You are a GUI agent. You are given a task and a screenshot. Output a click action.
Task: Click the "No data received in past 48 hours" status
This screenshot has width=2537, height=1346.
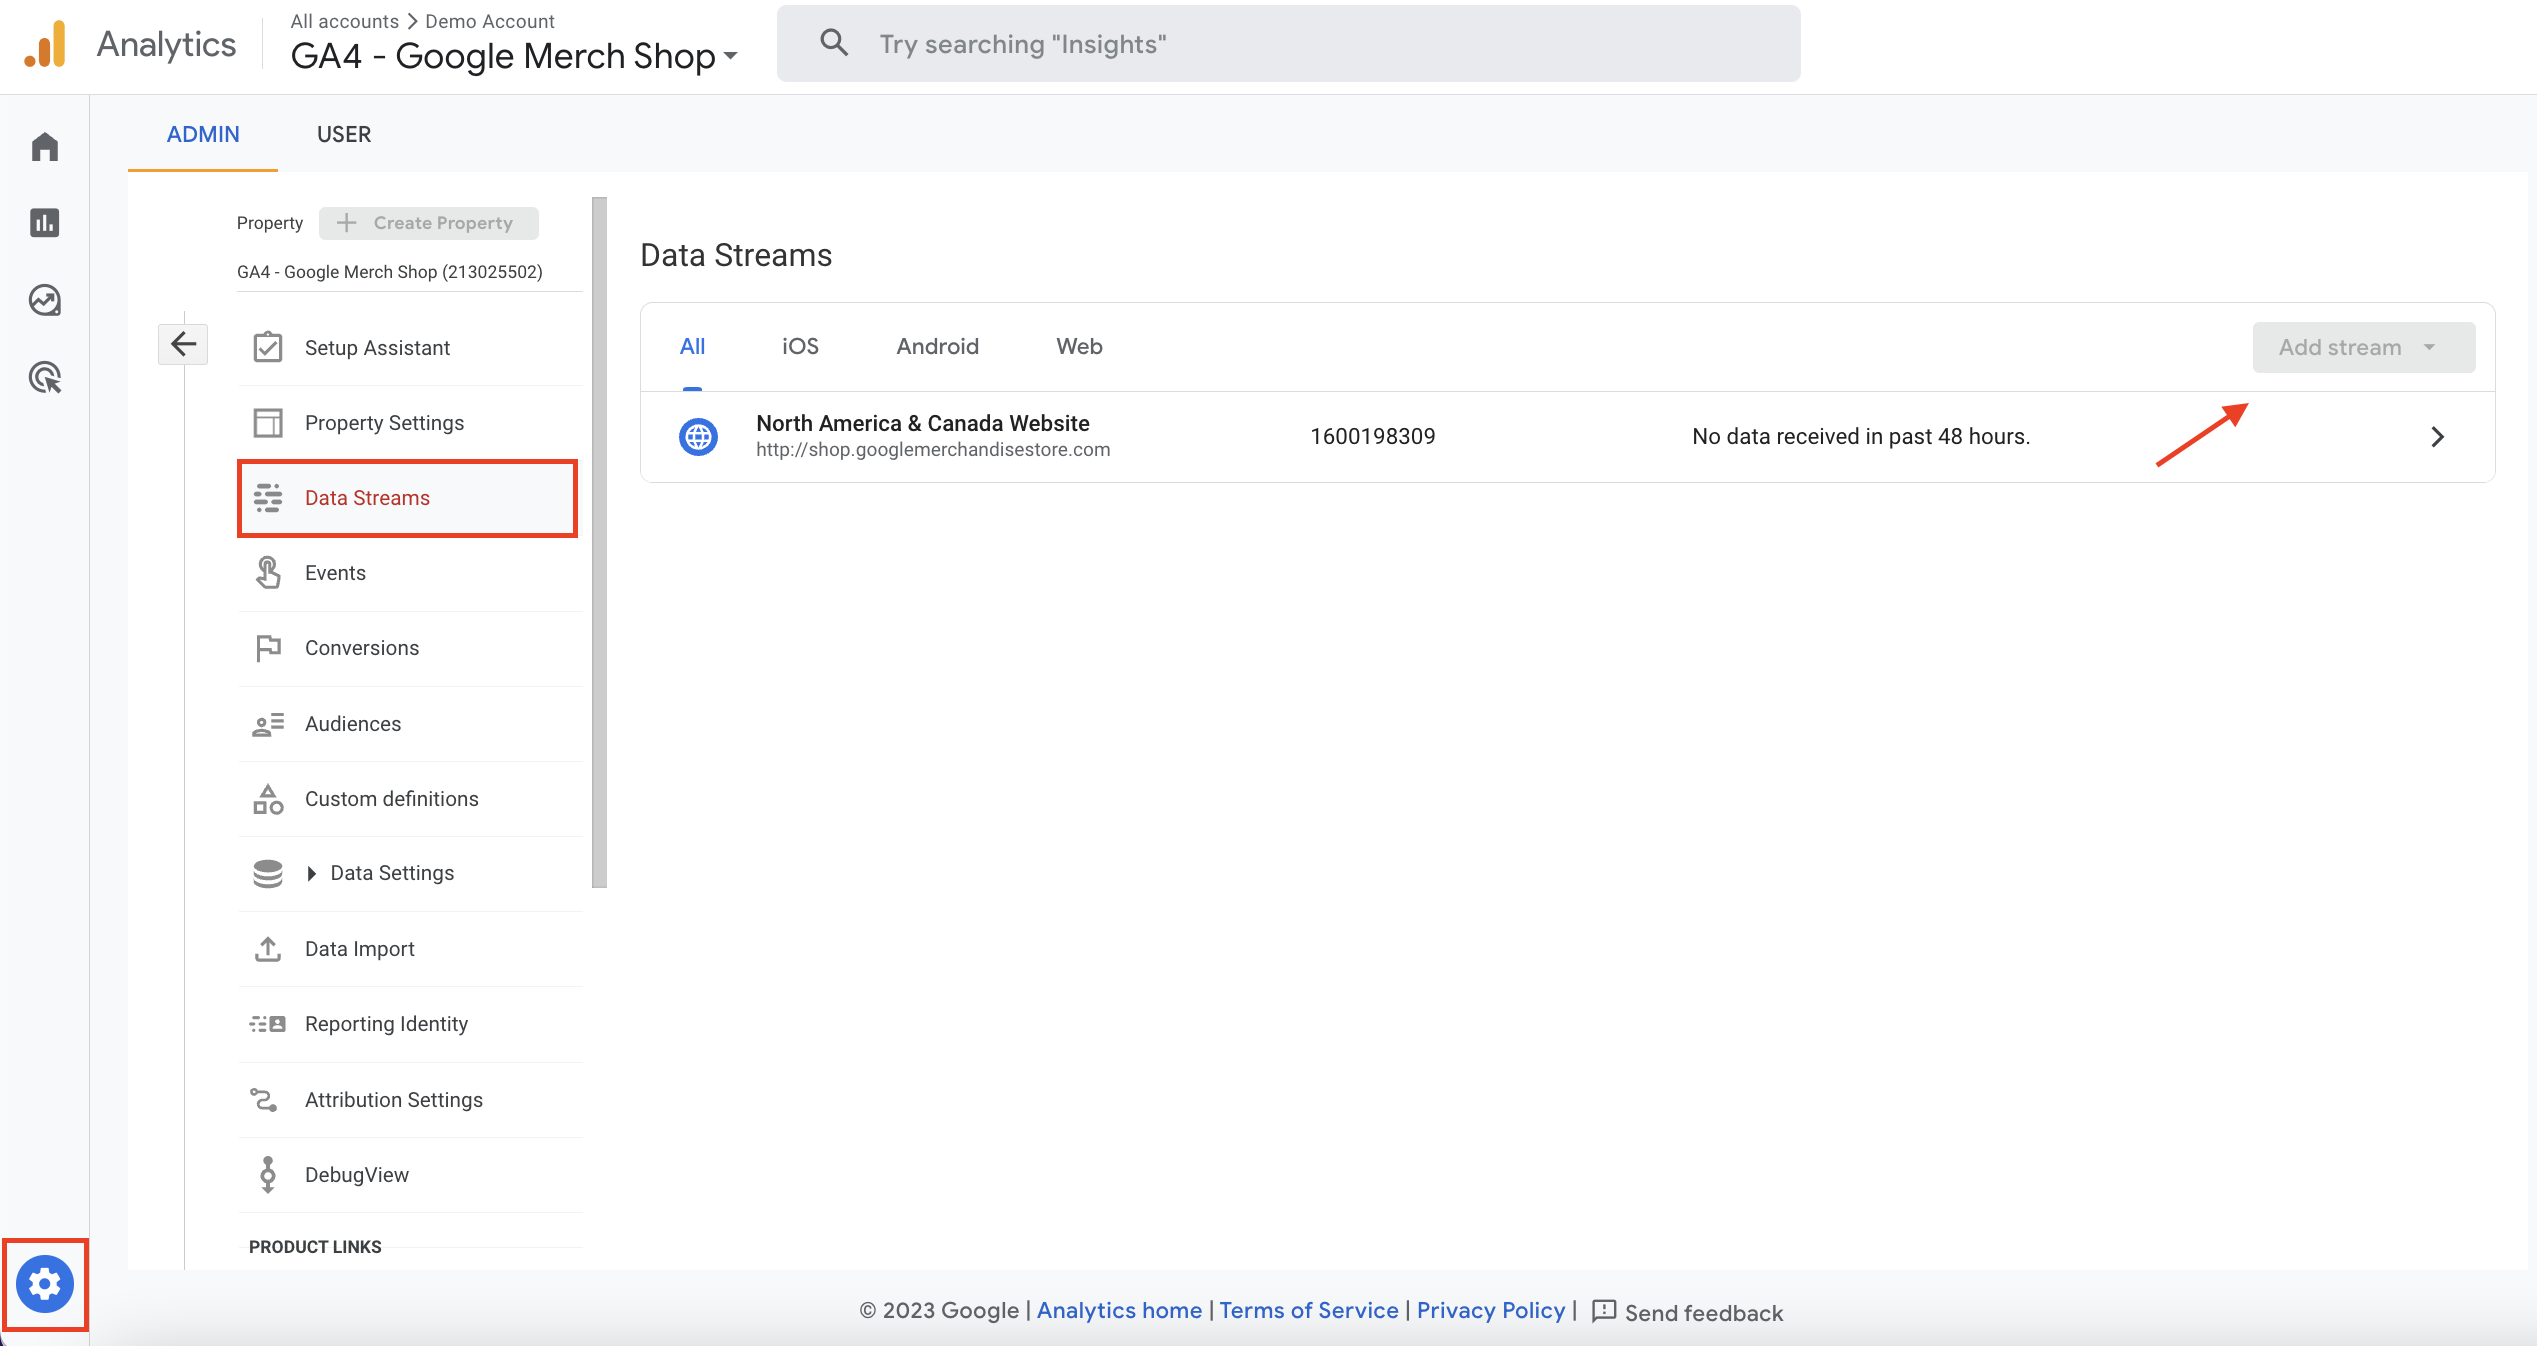[1861, 437]
